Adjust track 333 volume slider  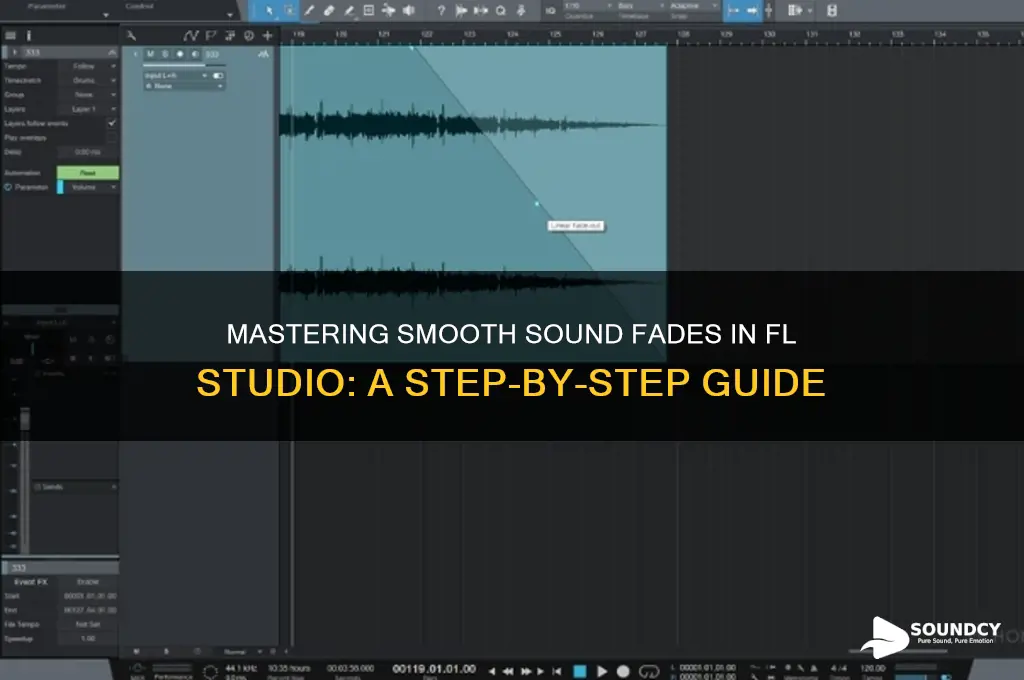(184, 65)
